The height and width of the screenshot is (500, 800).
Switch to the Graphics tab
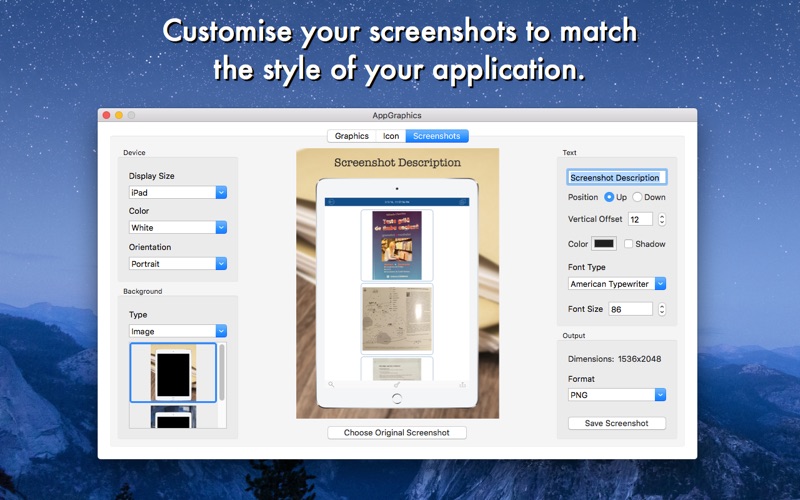tap(352, 136)
